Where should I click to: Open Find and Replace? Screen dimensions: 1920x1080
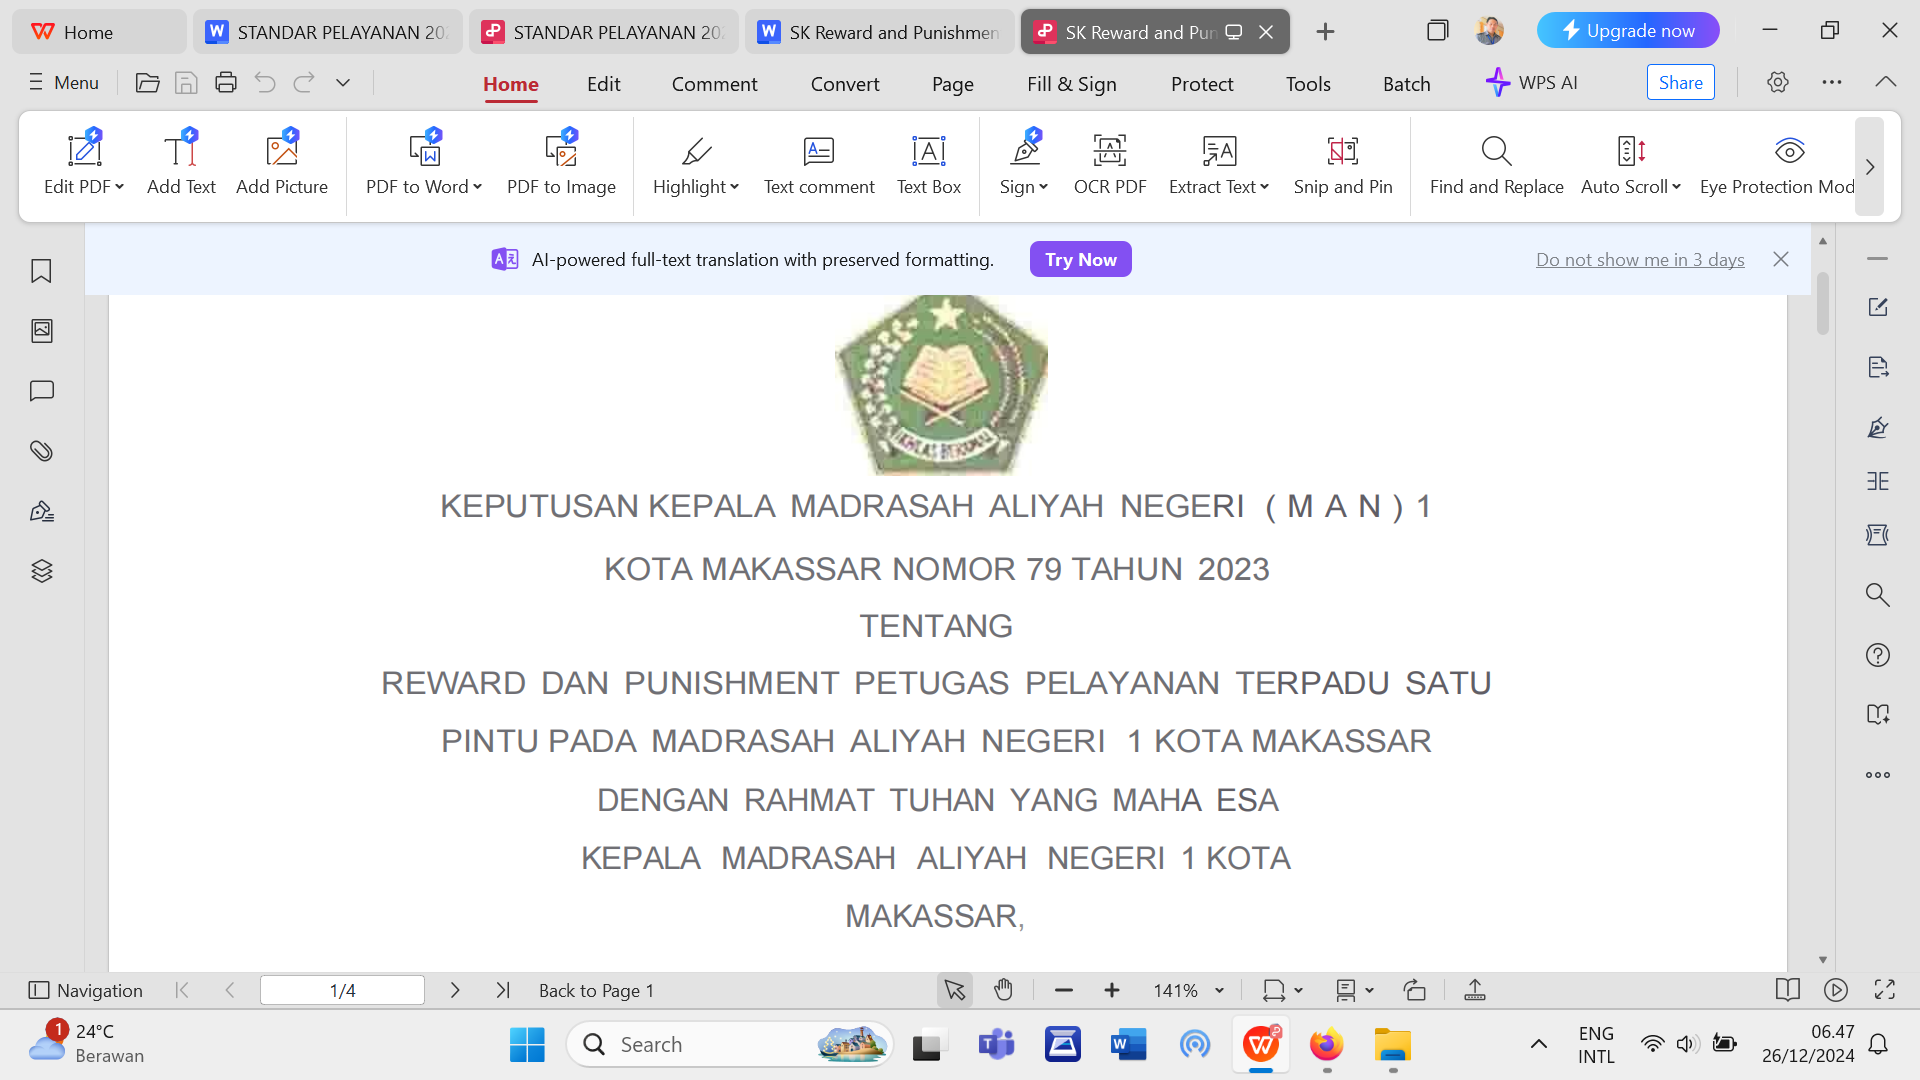pyautogui.click(x=1497, y=165)
